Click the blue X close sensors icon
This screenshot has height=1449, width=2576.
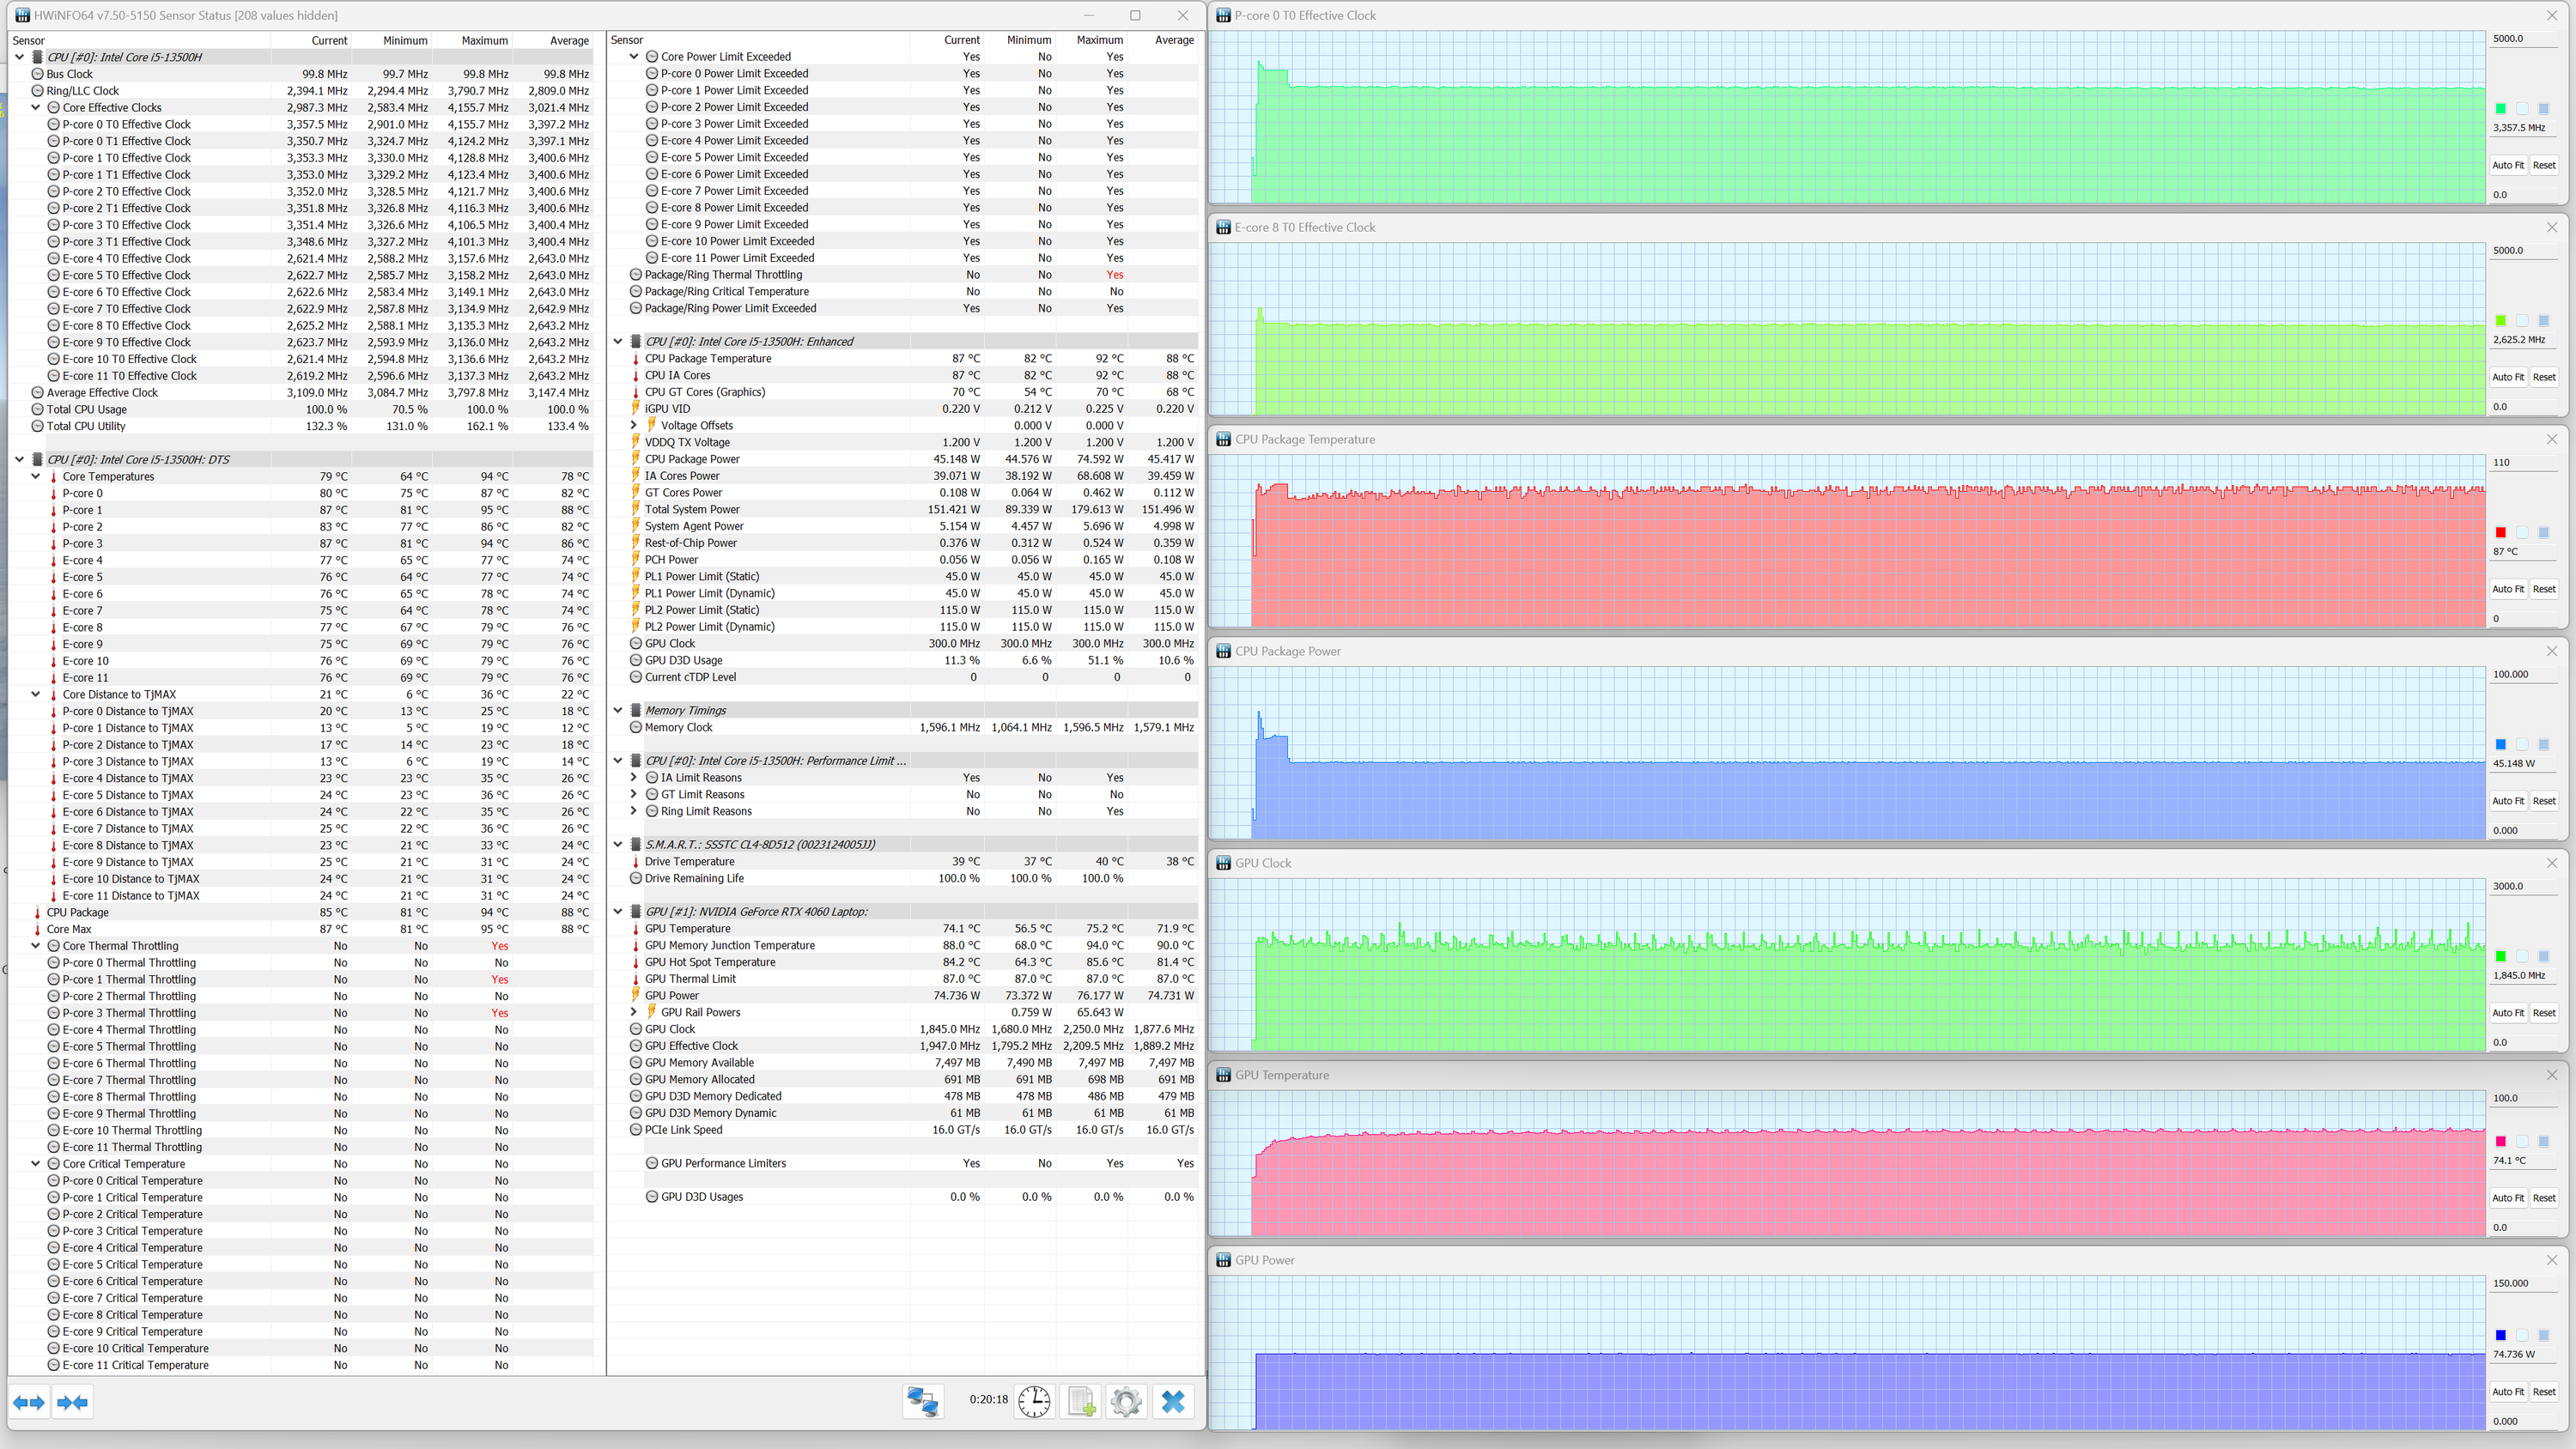pyautogui.click(x=1173, y=1401)
